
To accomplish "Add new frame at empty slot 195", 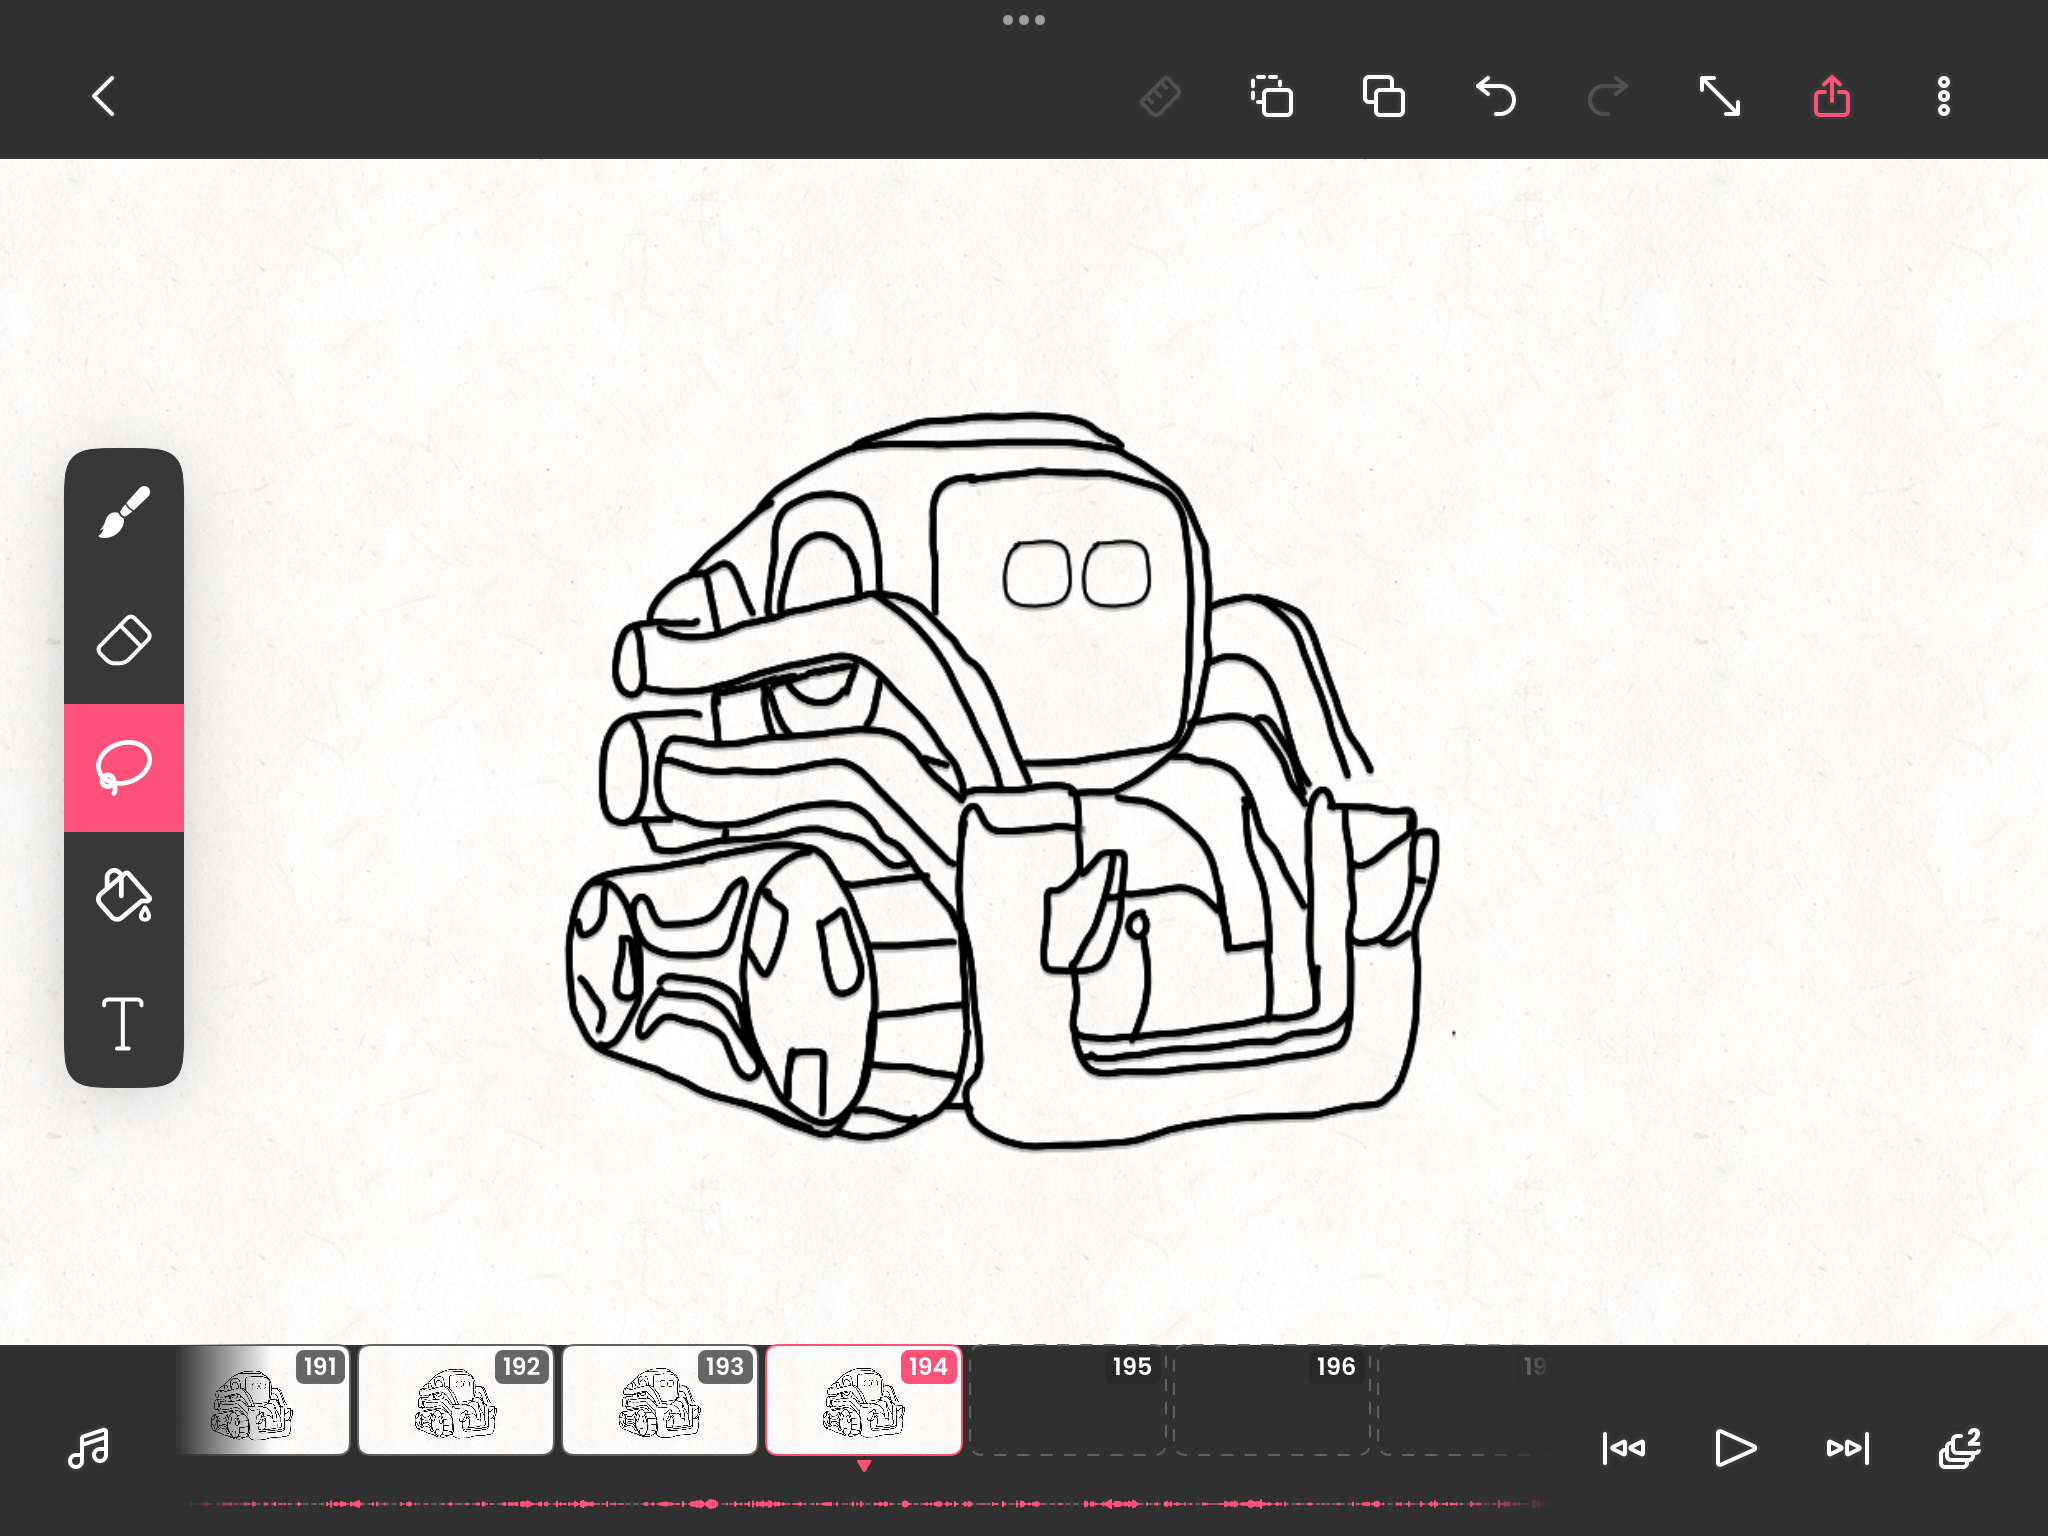I will click(x=1068, y=1400).
